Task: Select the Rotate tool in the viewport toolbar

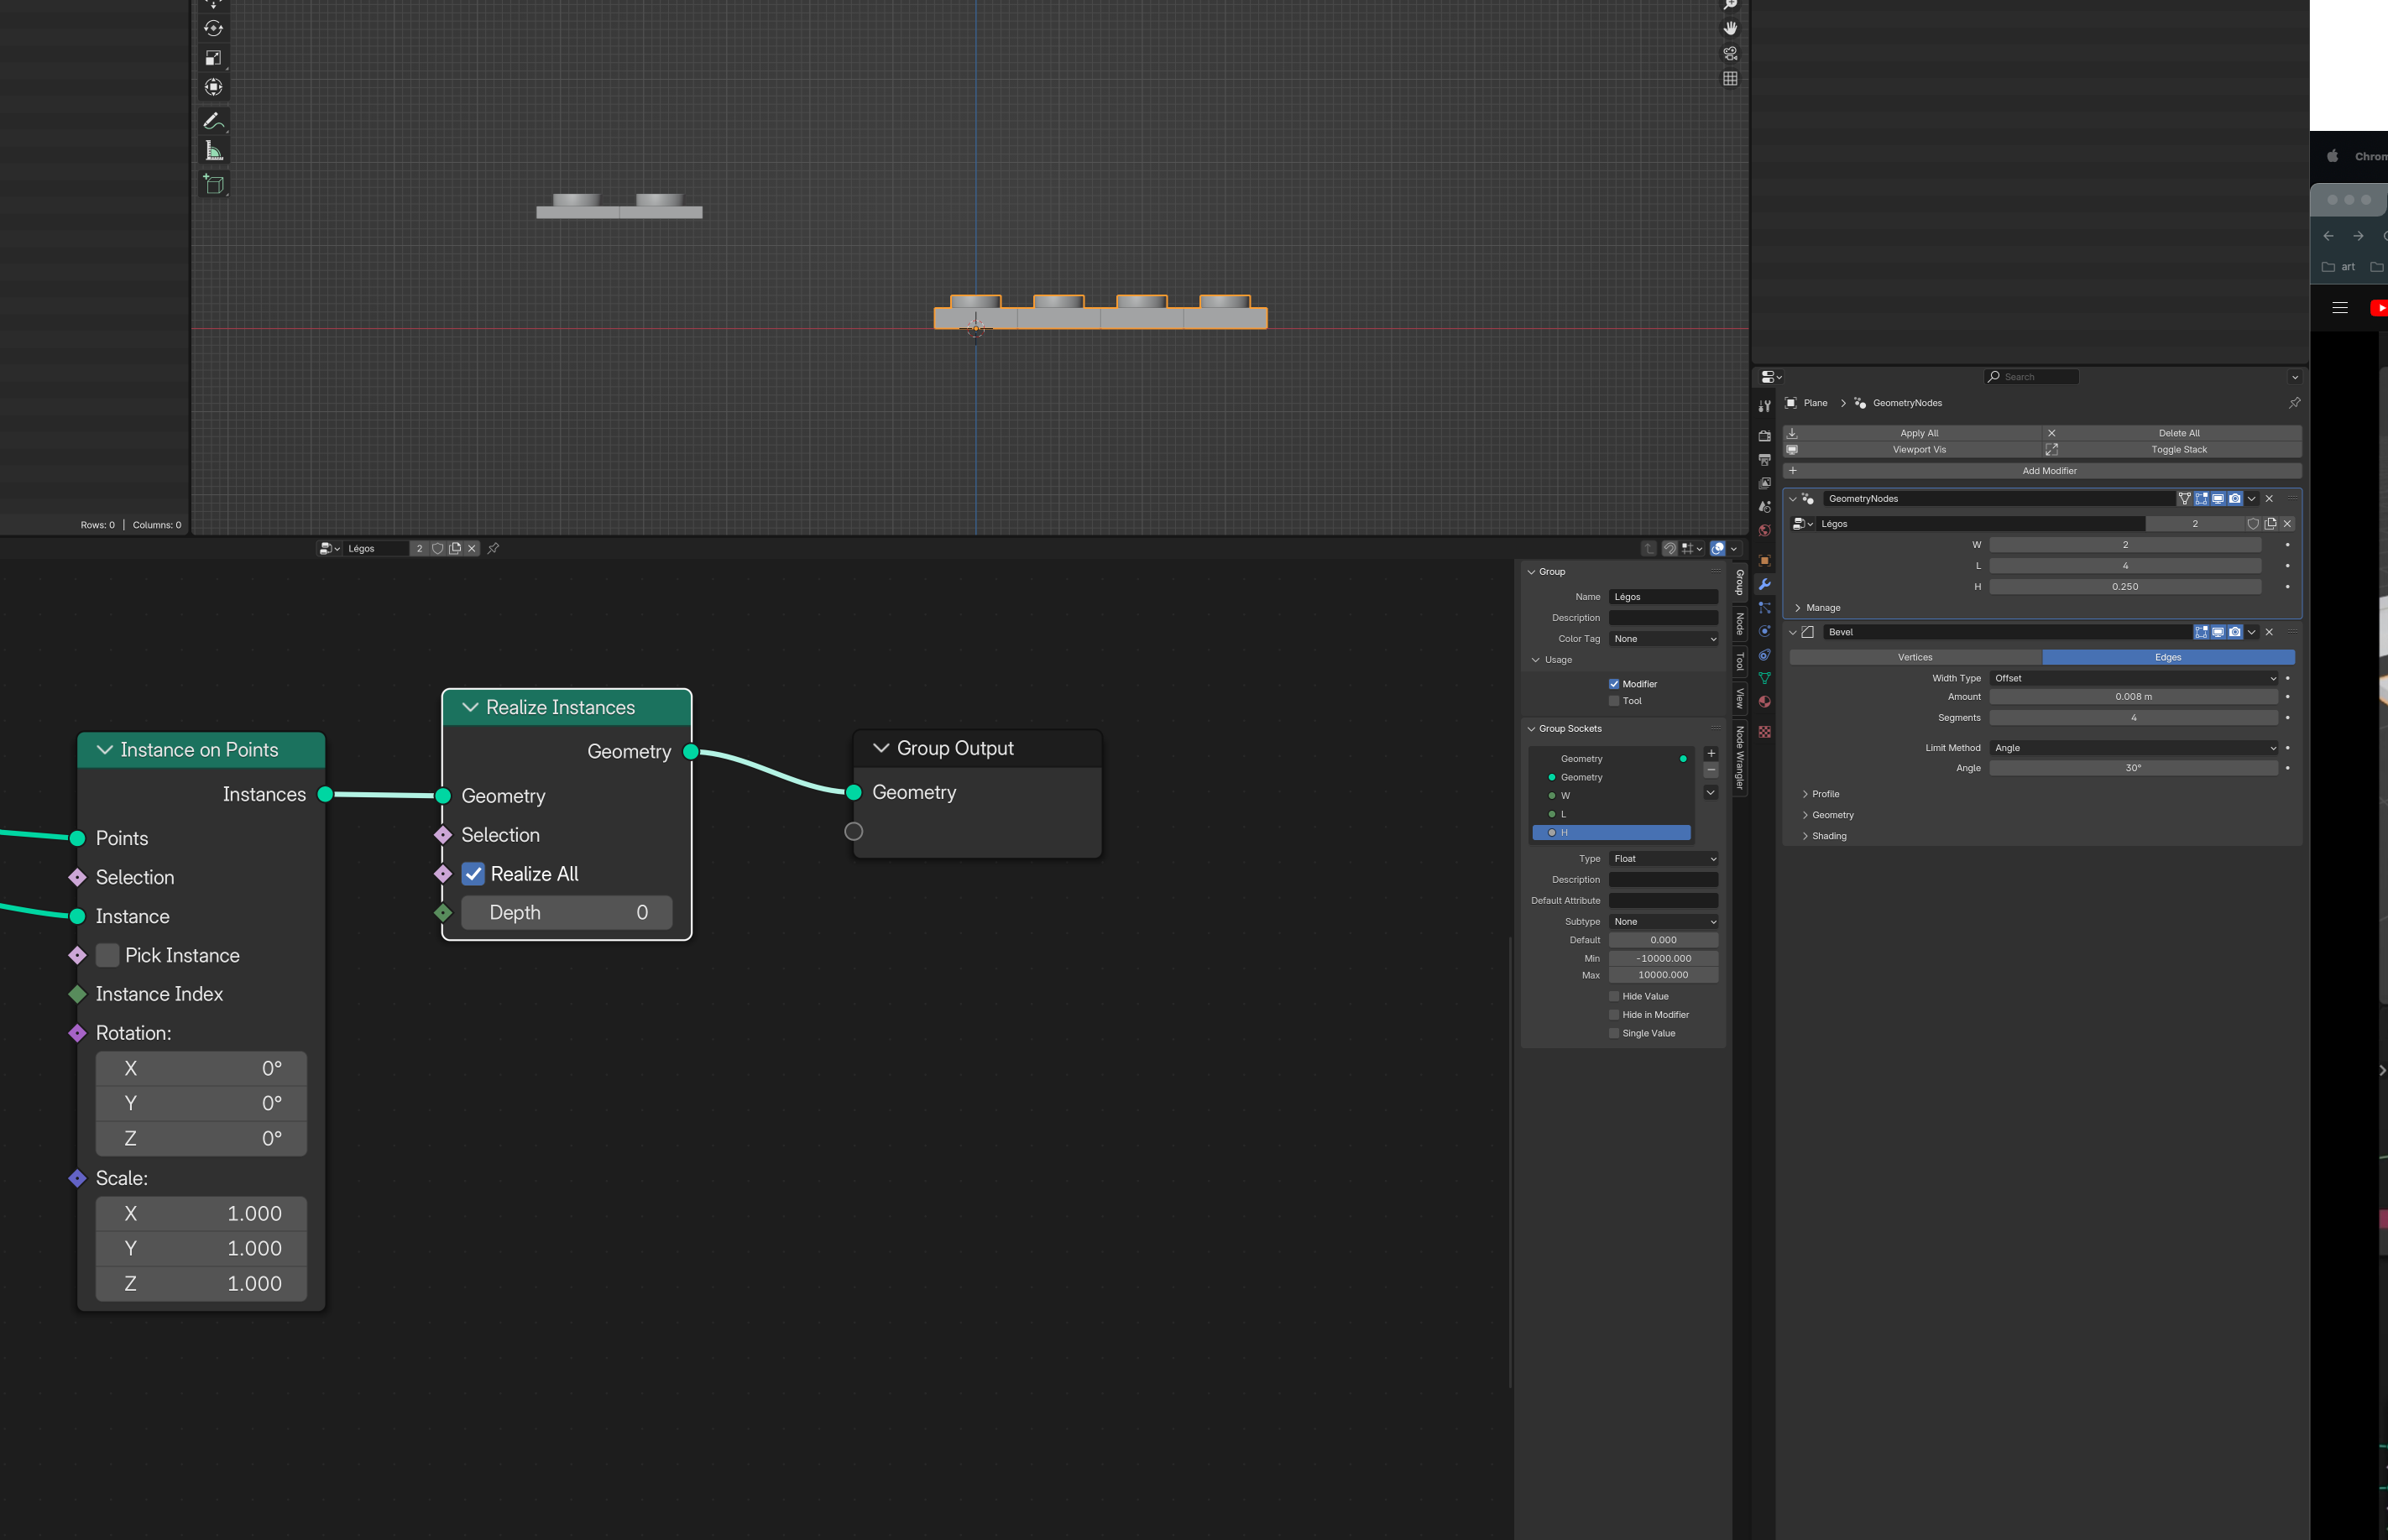Action: pos(213,28)
